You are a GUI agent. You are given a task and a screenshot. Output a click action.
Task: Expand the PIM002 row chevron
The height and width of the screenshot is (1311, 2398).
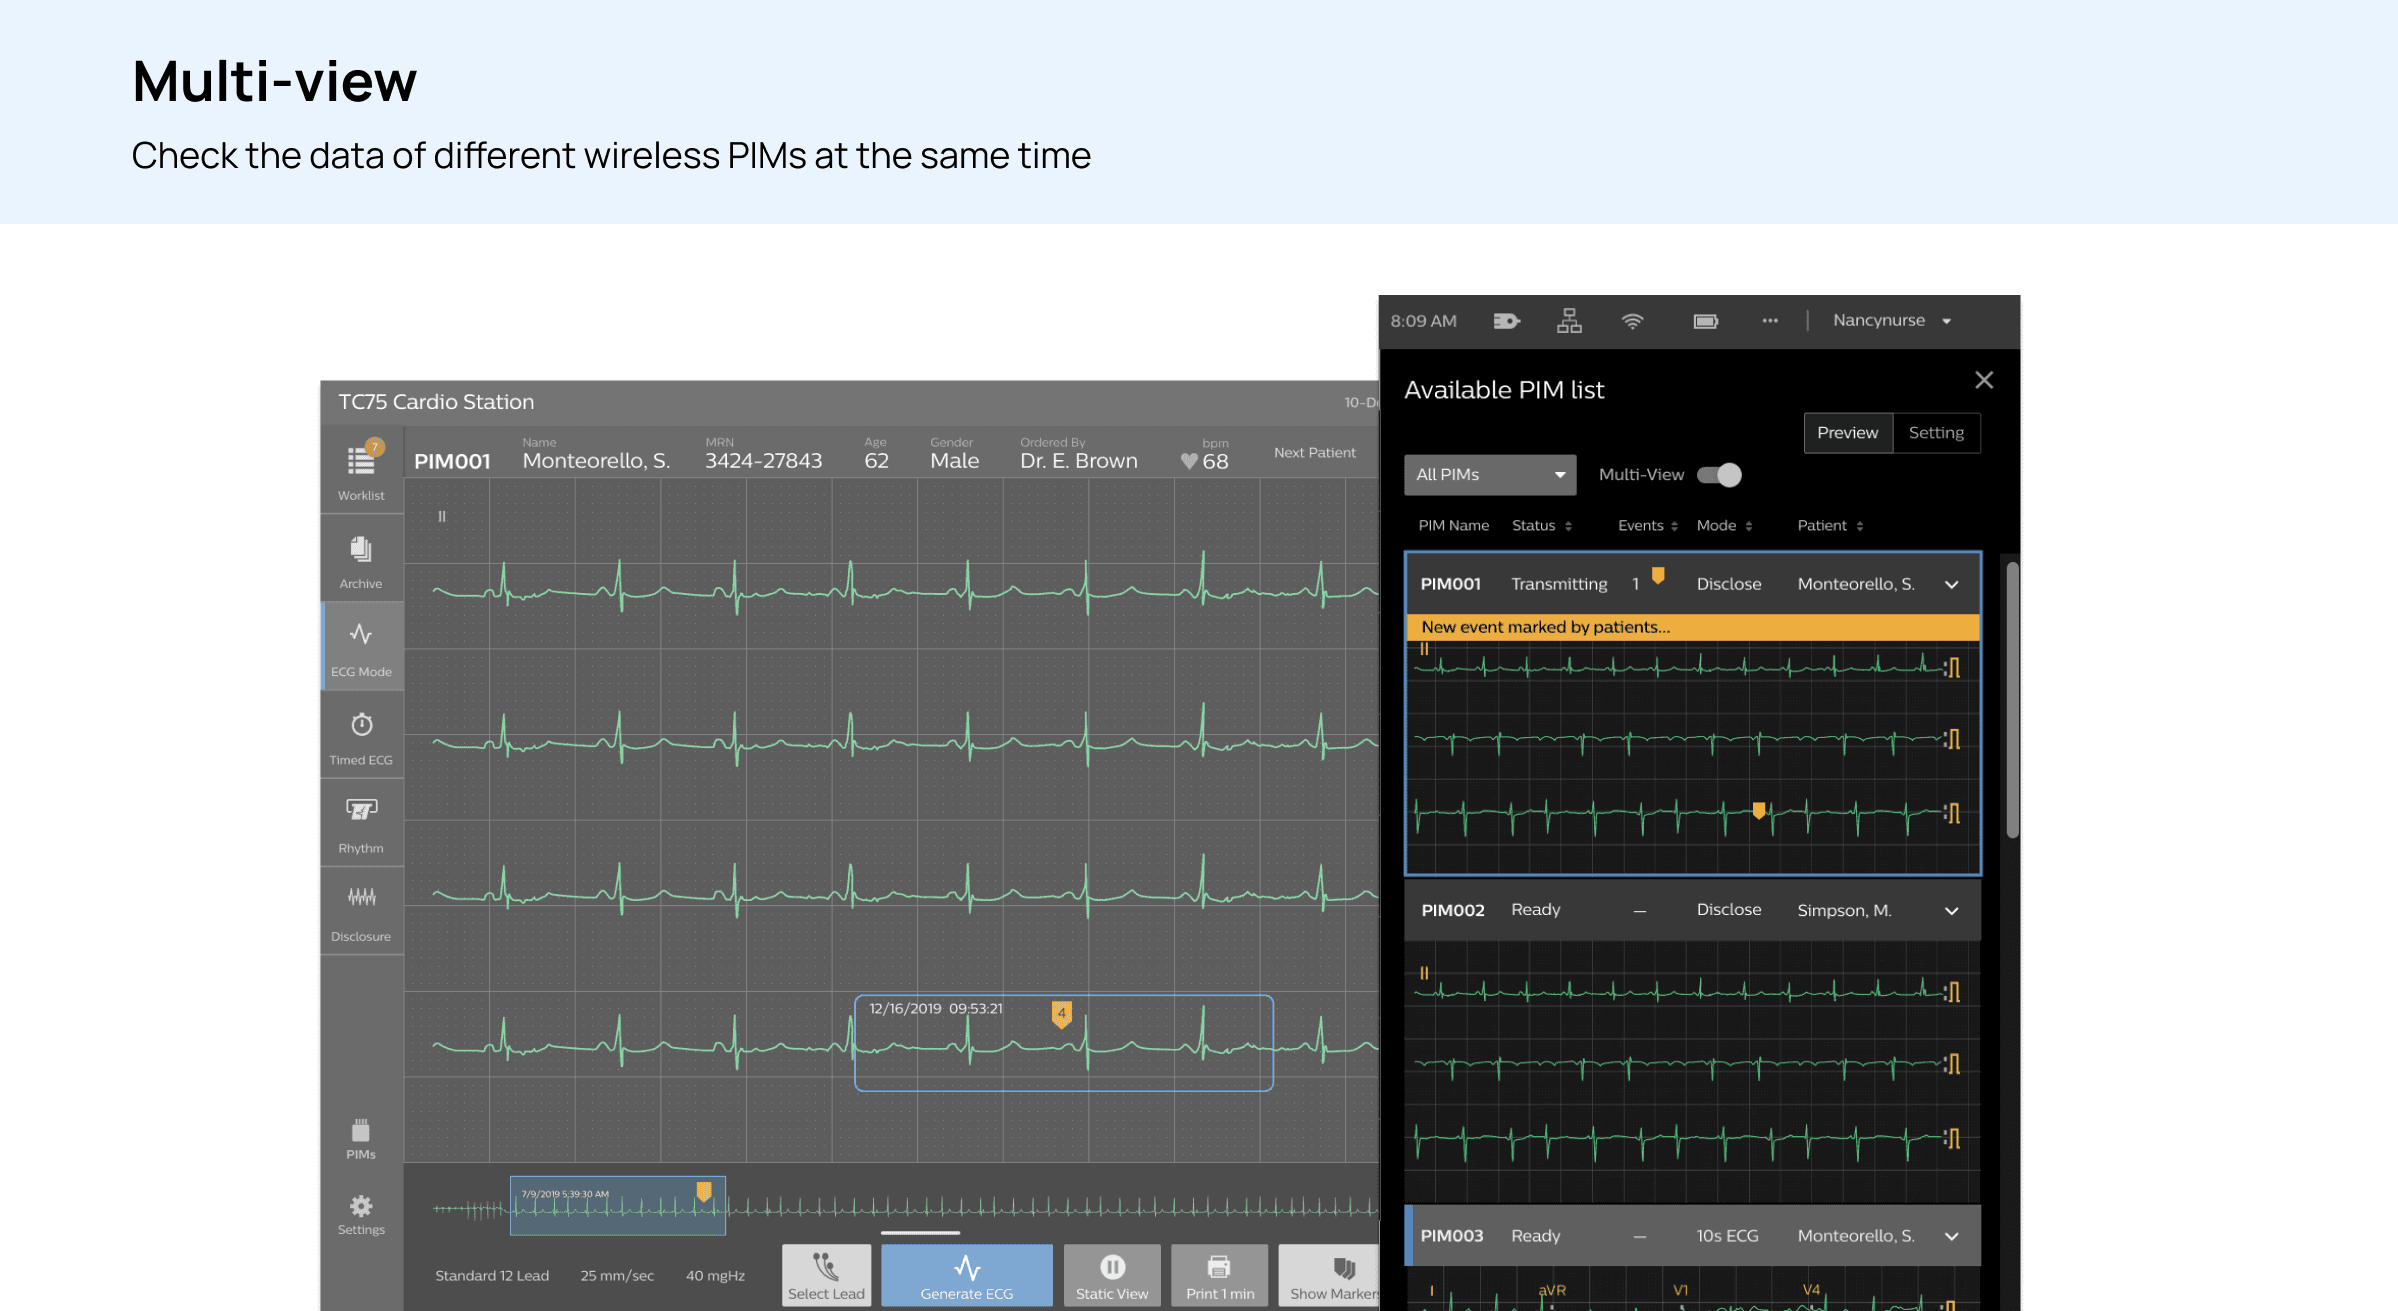pos(1951,911)
